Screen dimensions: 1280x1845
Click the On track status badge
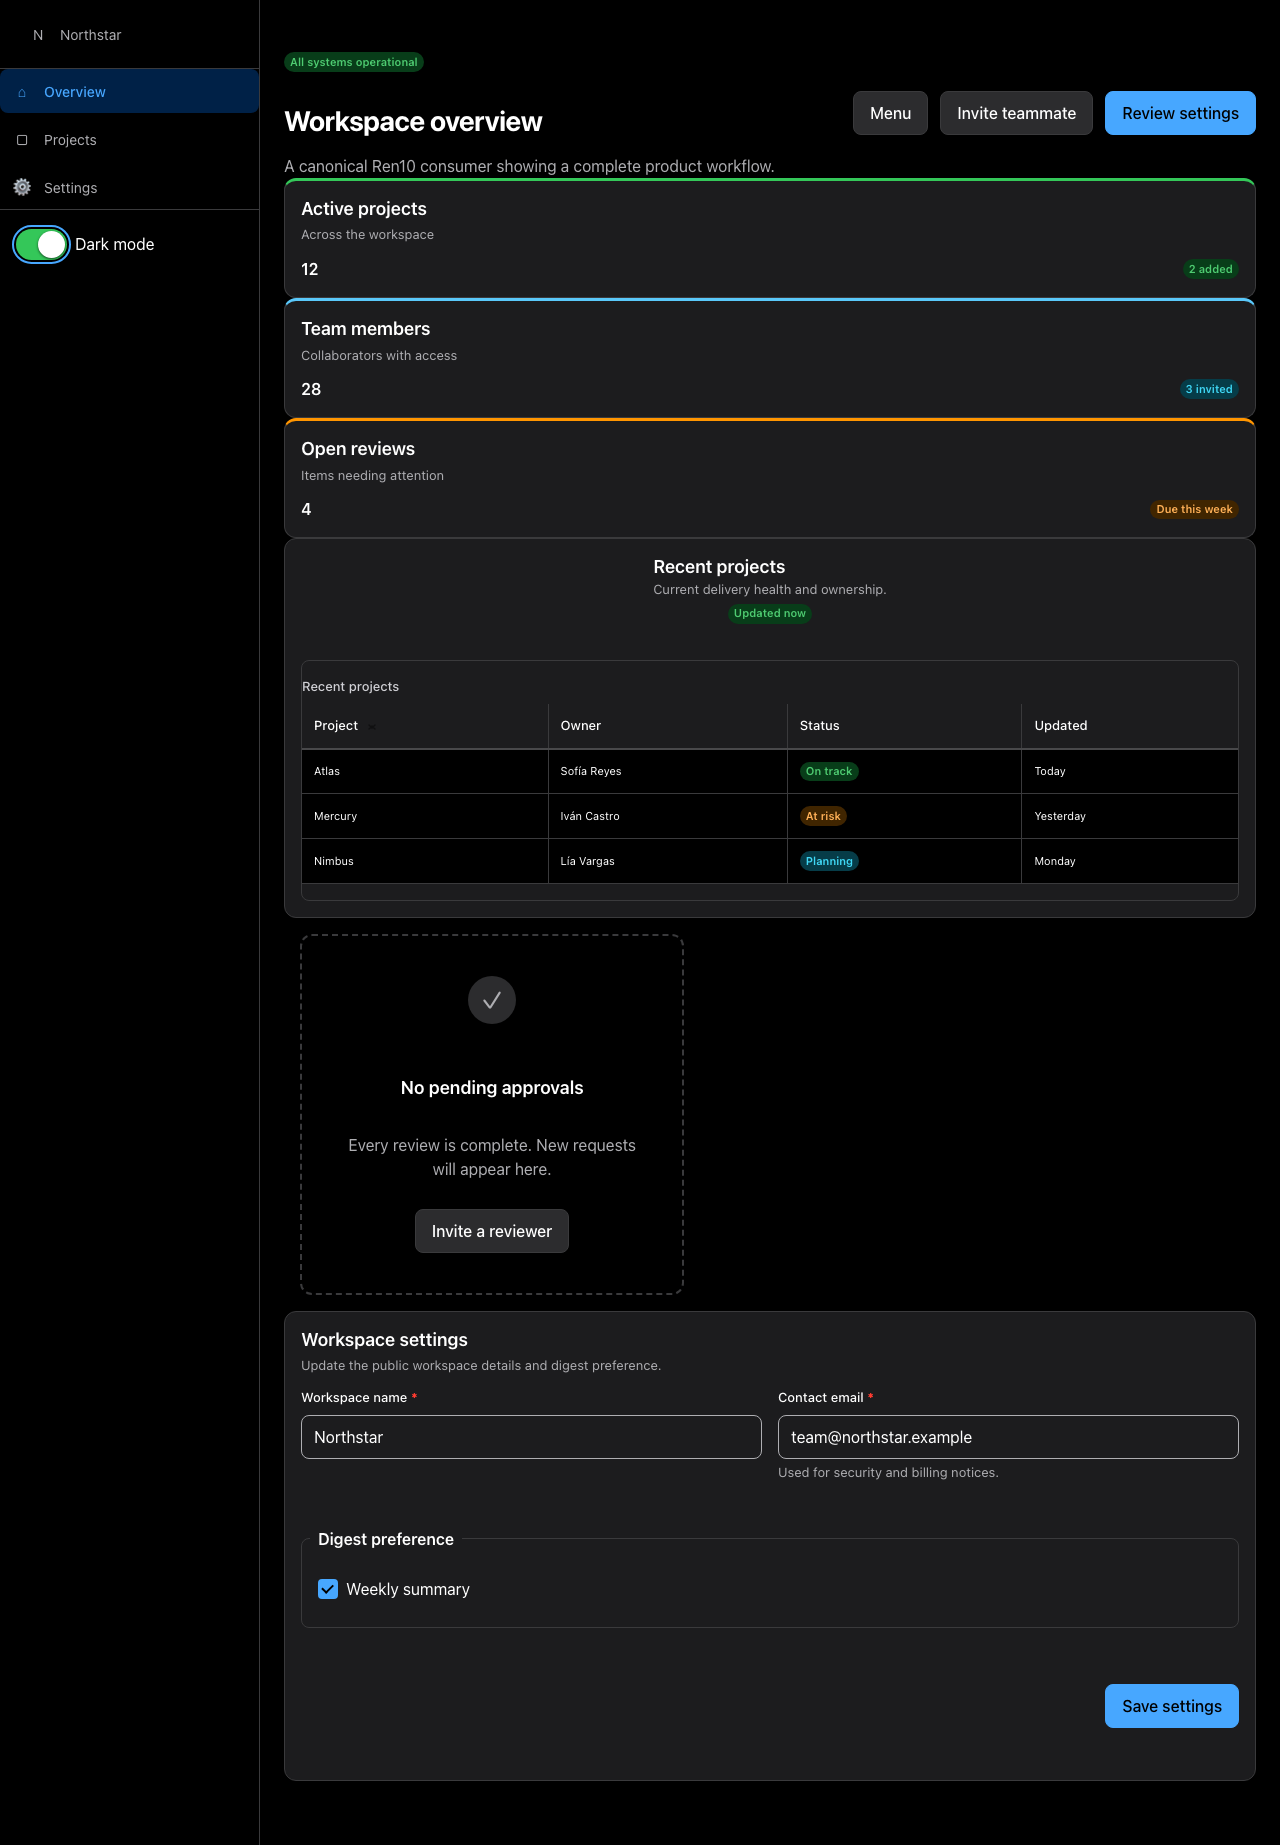coord(829,771)
